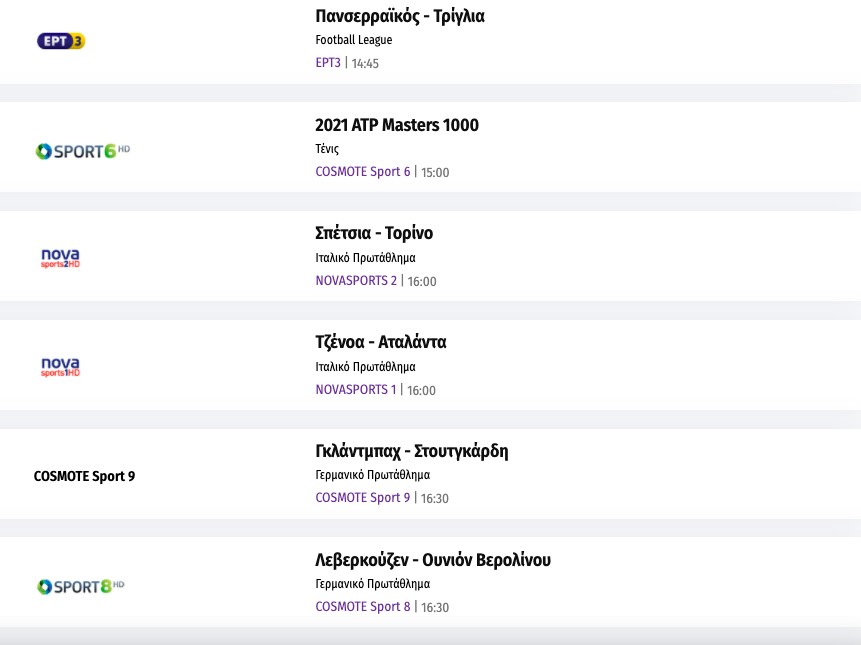Click the purple COSMOTE Sport 8 link

[362, 606]
